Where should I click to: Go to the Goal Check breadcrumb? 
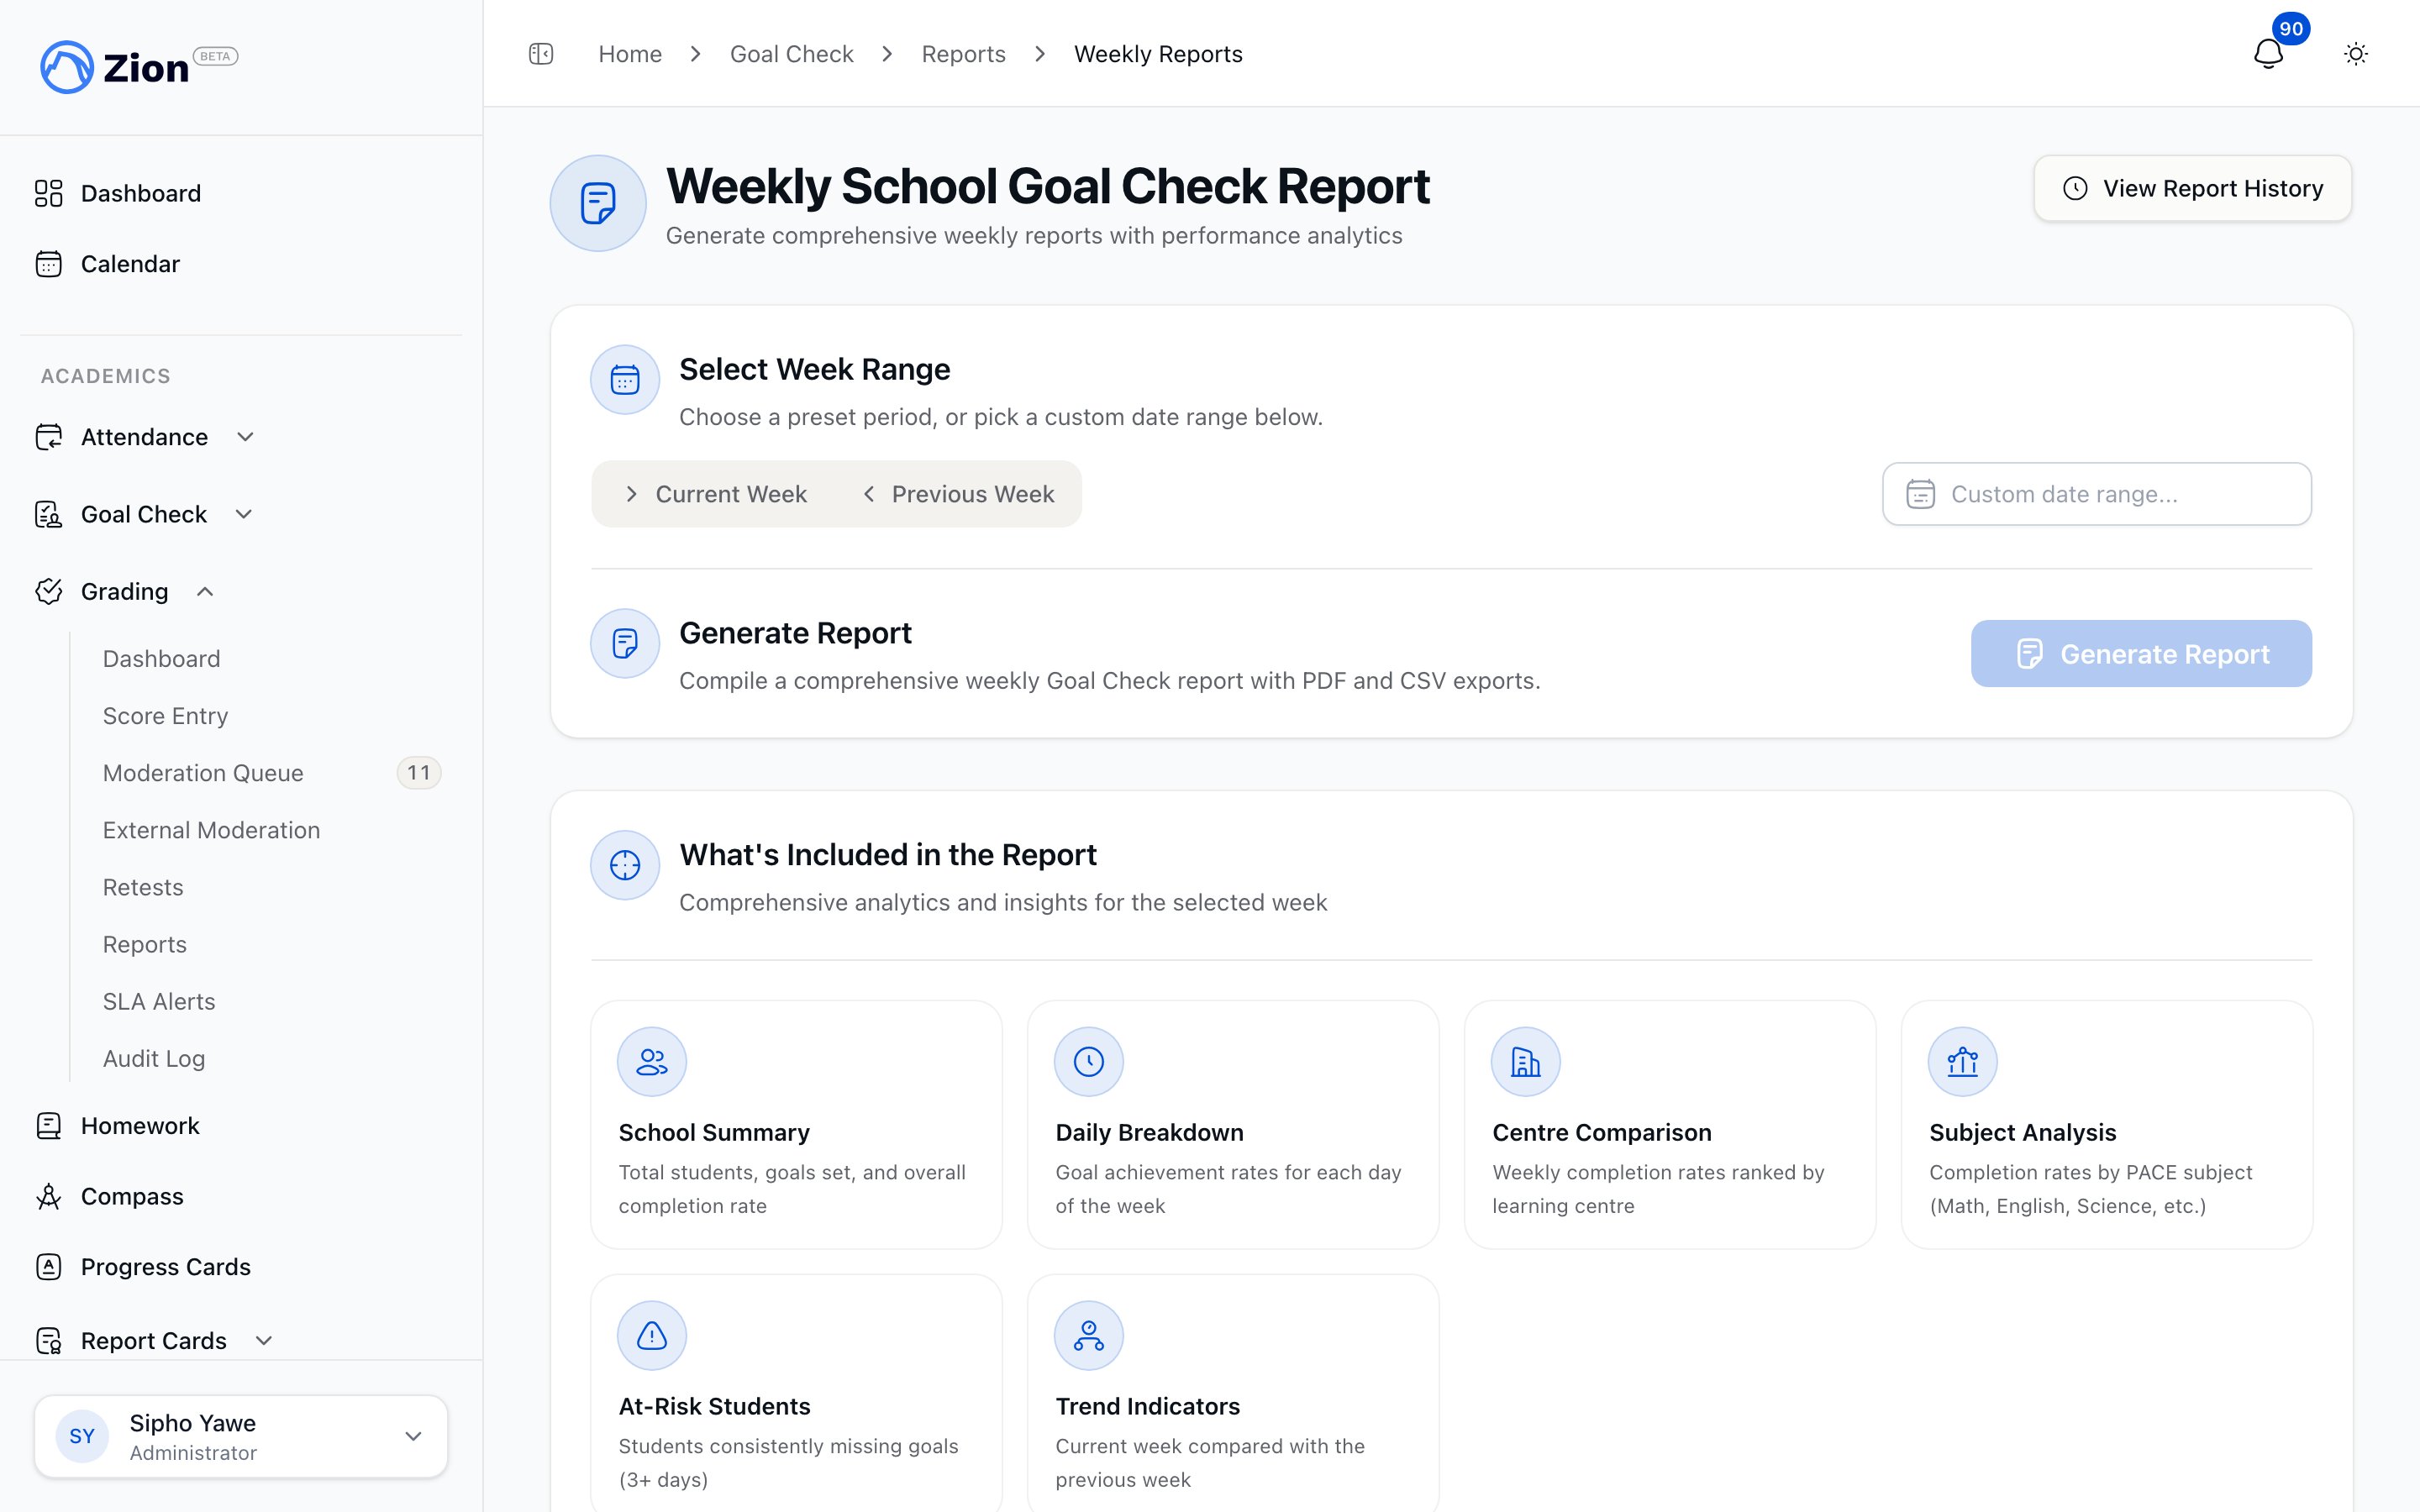point(791,54)
